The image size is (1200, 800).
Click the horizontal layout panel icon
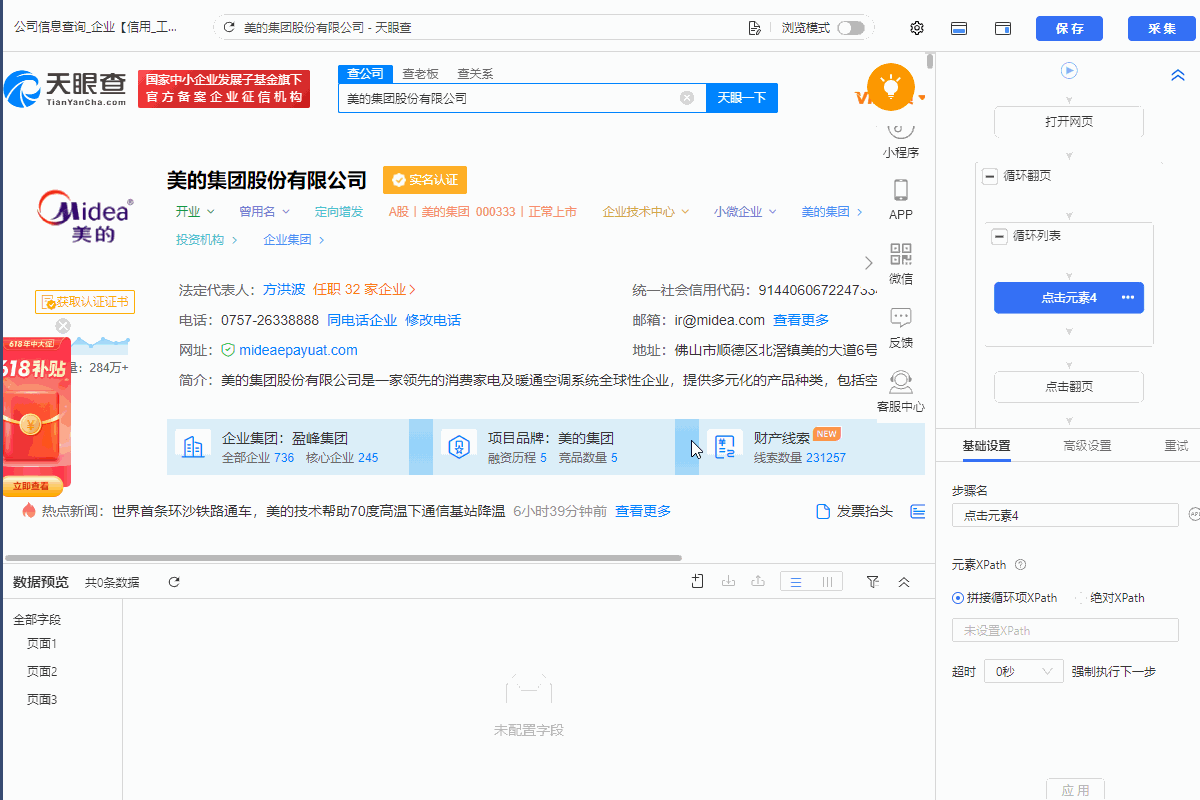point(958,28)
